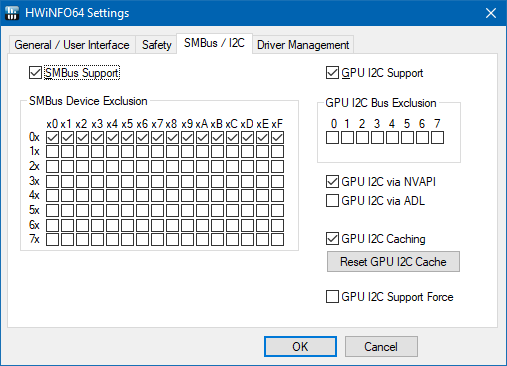Screen dimensions: 507x366
Task: Exclude GPU I2C bus 7
Action: point(437,137)
